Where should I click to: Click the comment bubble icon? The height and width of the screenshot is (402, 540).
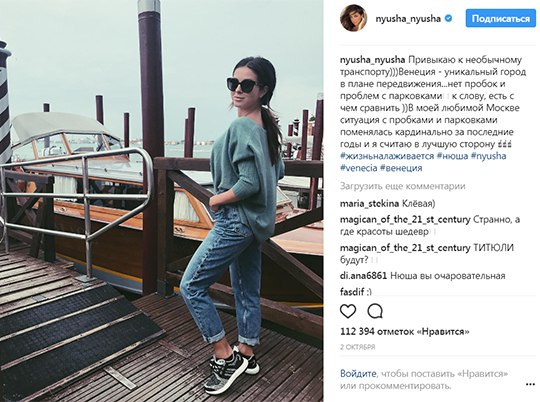[375, 311]
